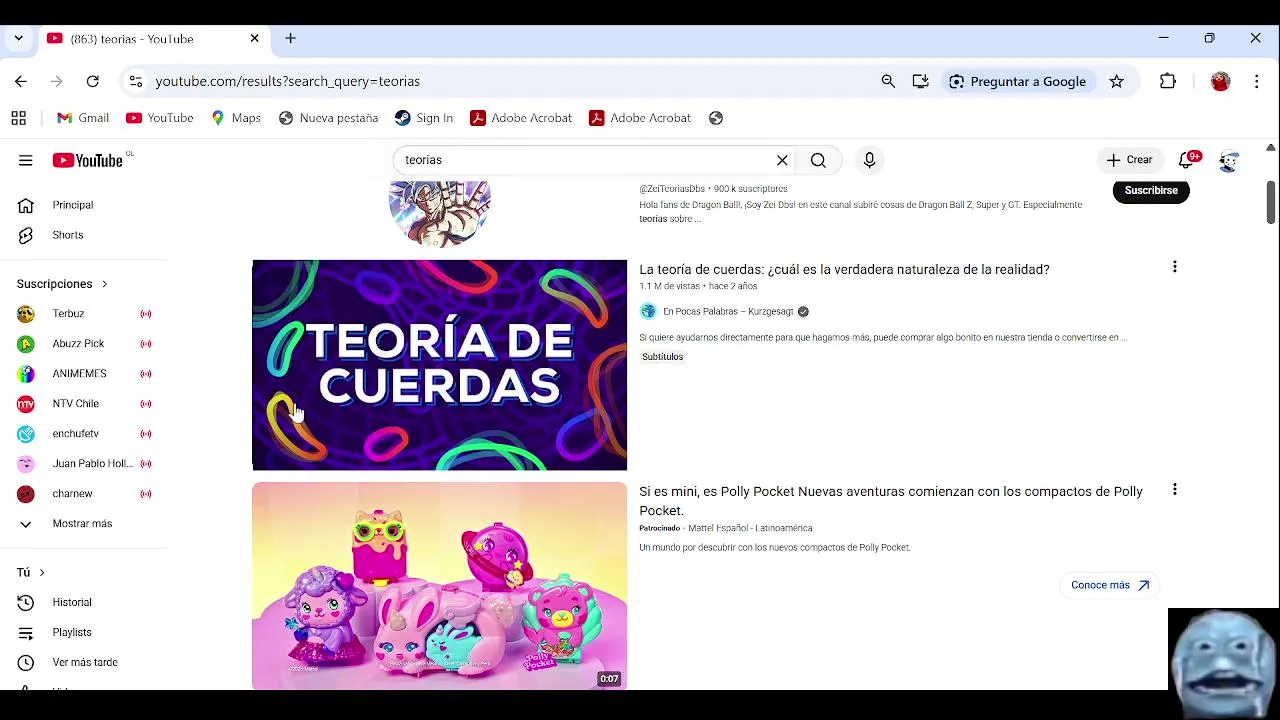Expand the Suscripciones section
Viewport: 1280px width, 720px height.
62,284
